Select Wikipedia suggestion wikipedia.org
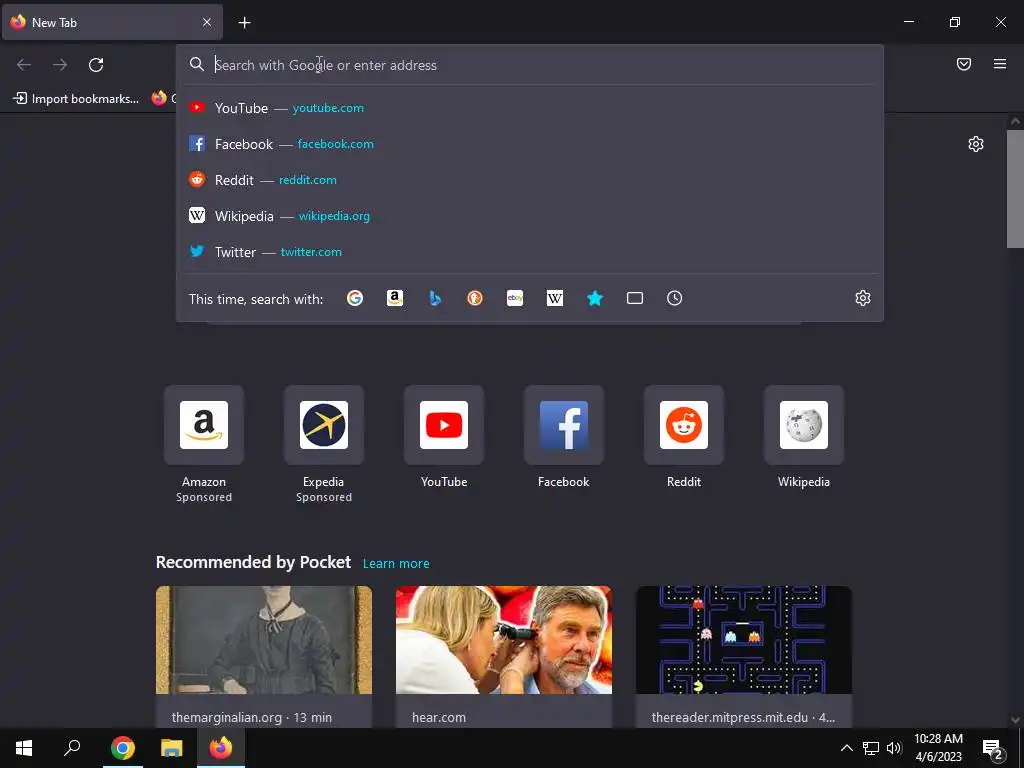The image size is (1024, 768). click(530, 216)
